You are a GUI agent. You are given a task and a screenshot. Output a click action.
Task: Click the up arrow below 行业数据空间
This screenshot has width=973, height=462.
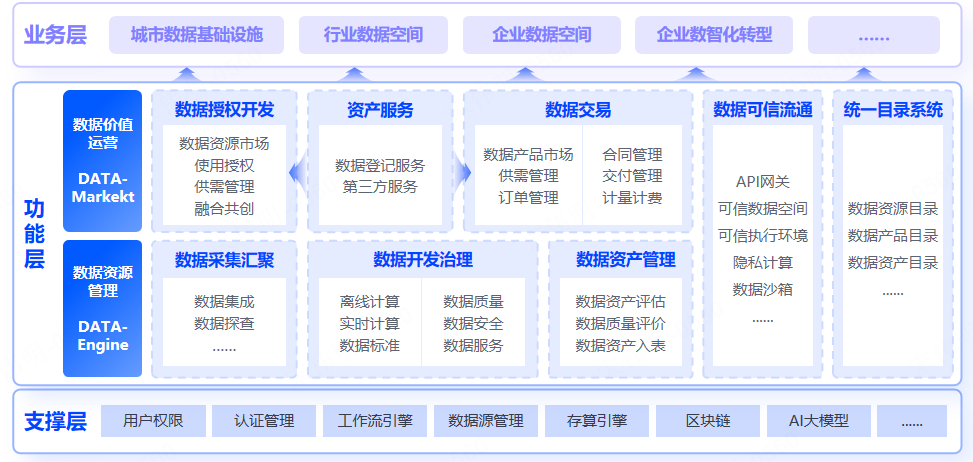point(352,73)
